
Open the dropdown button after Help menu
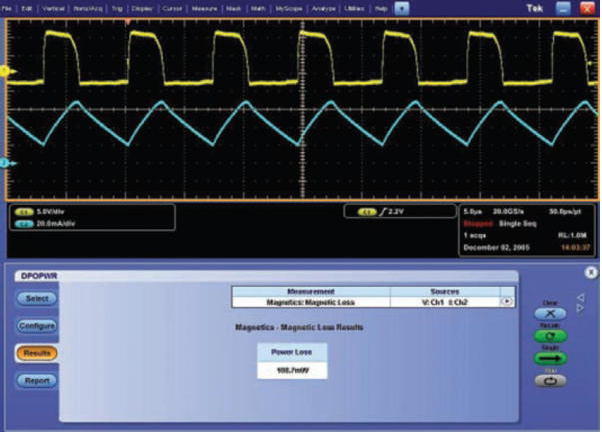pos(402,7)
